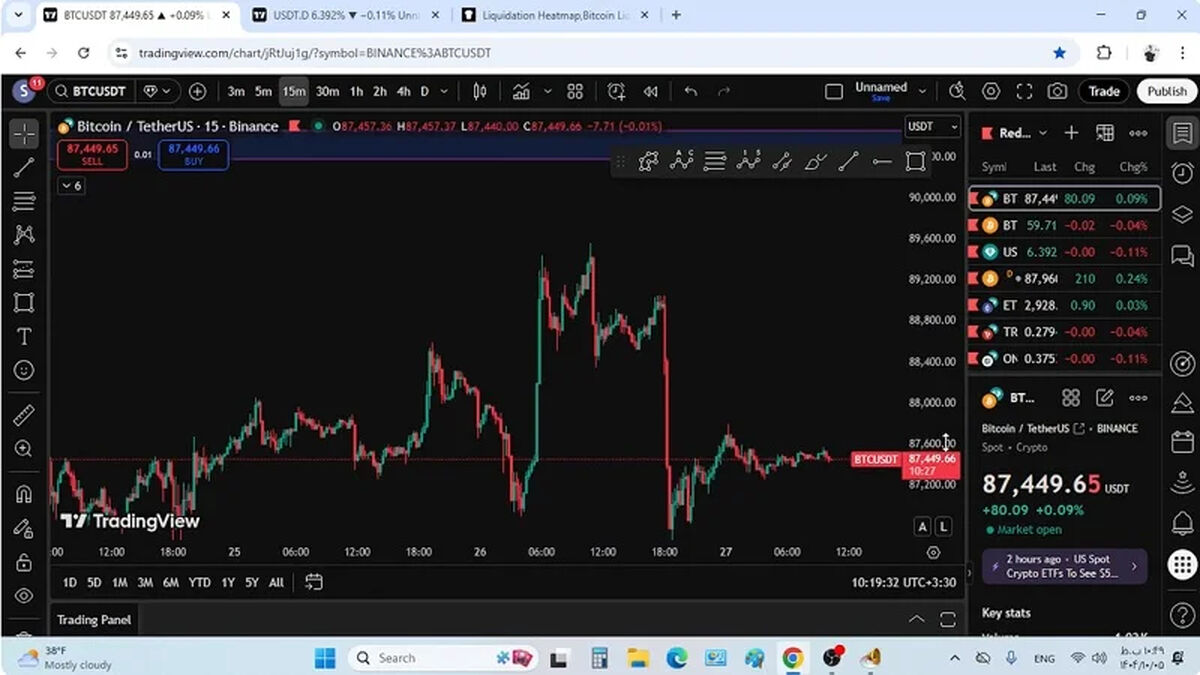Open the Fibonacci retracement tools

[x=24, y=201]
